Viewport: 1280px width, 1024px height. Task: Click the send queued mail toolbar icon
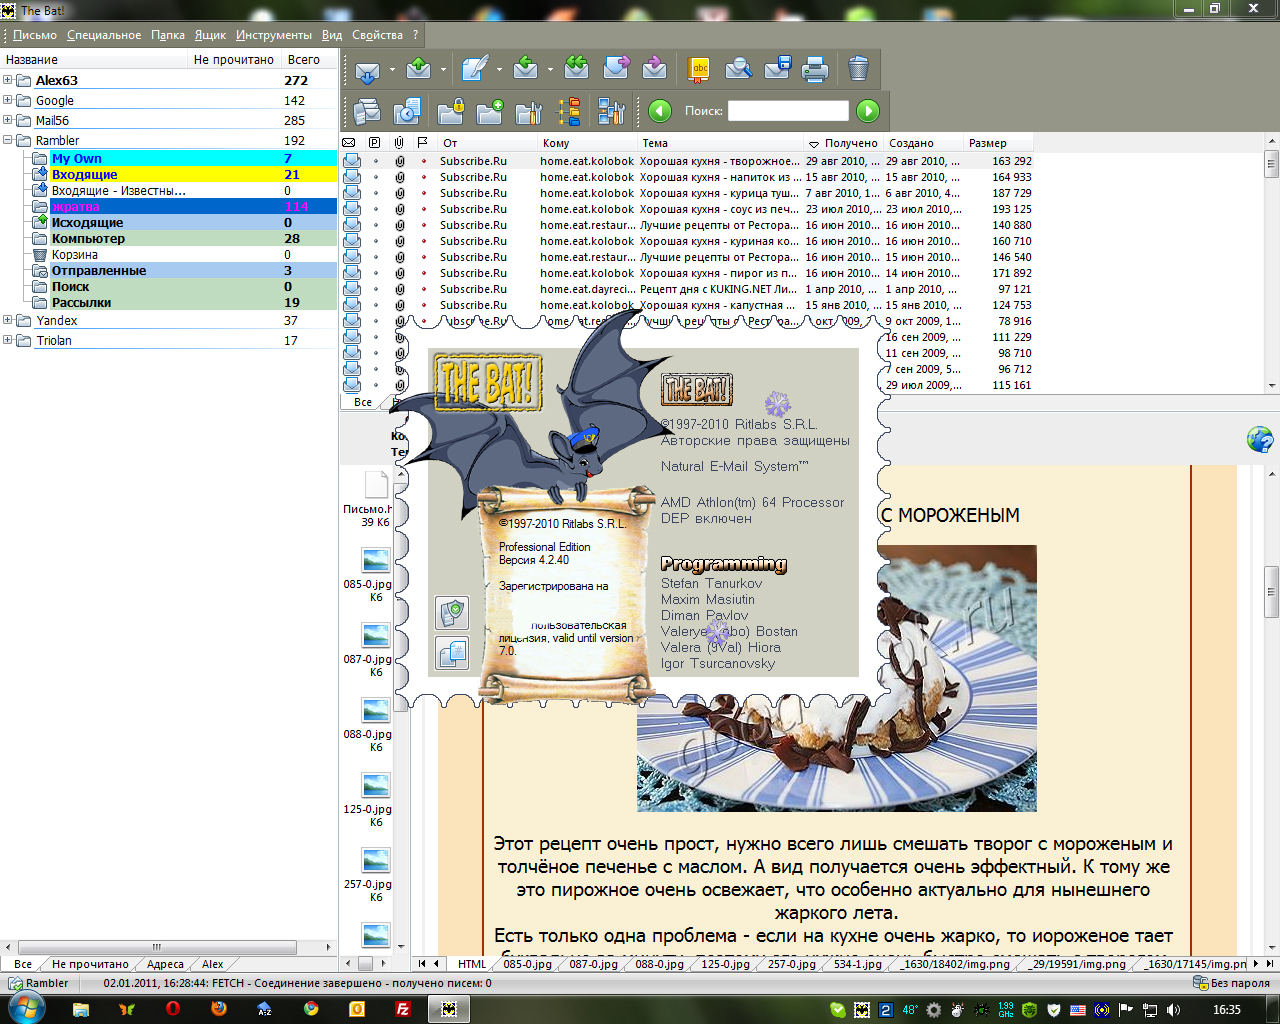pyautogui.click(x=419, y=69)
